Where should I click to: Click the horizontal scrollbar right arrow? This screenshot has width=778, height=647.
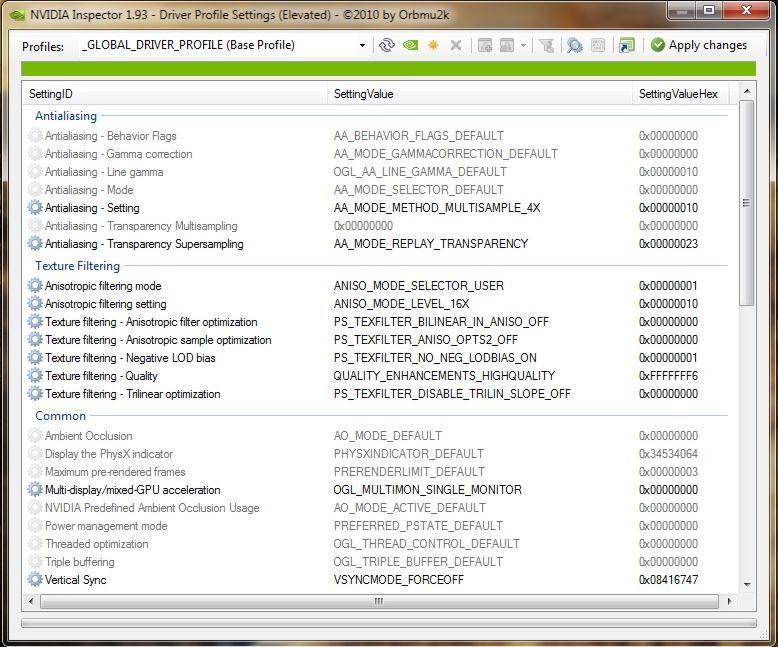pyautogui.click(x=728, y=601)
